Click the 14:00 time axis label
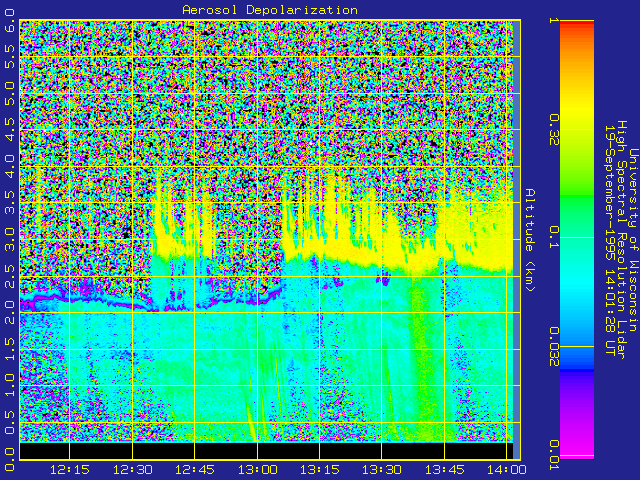Screen dimensions: 640x480 click(x=506, y=470)
